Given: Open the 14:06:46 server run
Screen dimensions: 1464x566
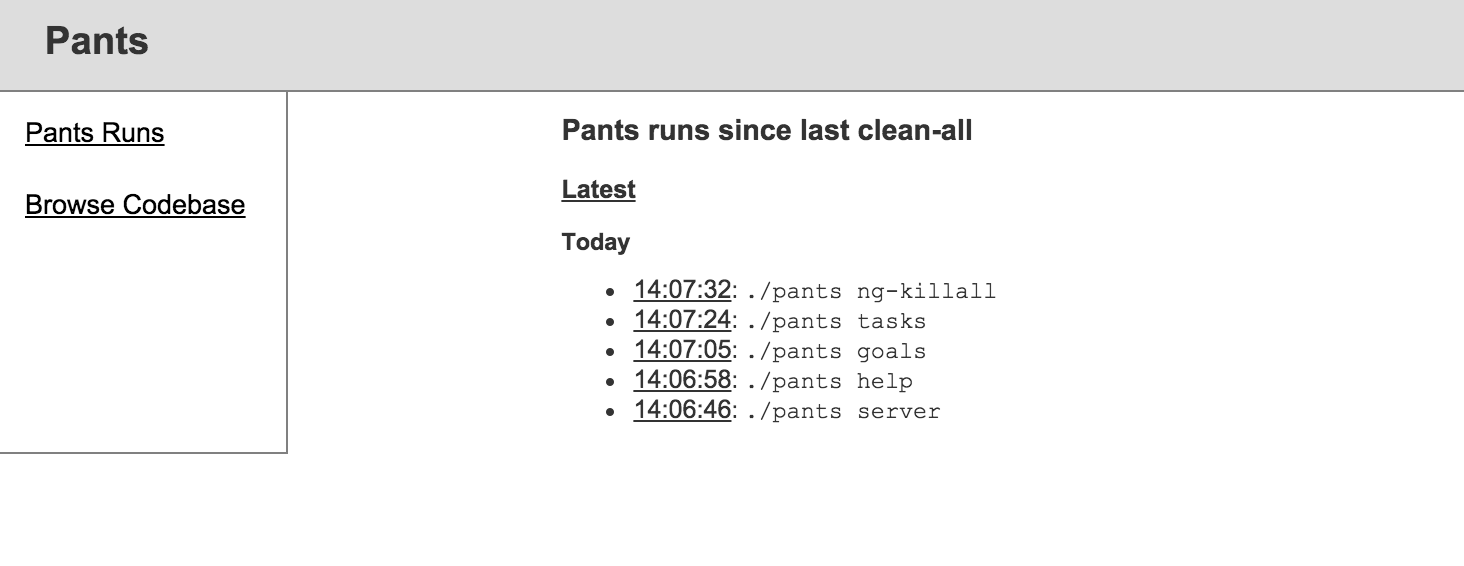Looking at the screenshot, I should pos(682,410).
